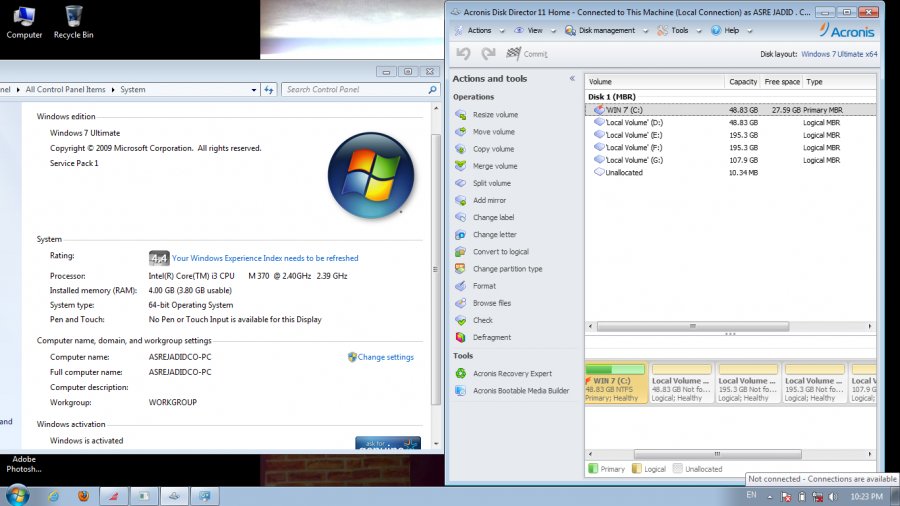Click the Free space column header

pyautogui.click(x=781, y=81)
